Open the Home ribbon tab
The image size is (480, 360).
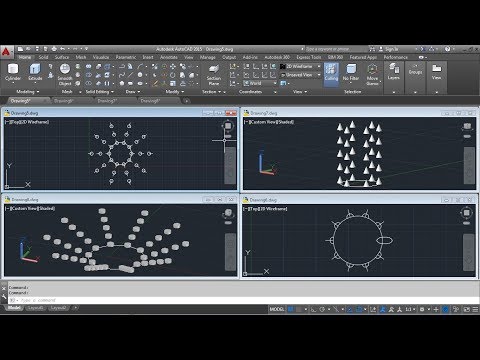[x=25, y=57]
